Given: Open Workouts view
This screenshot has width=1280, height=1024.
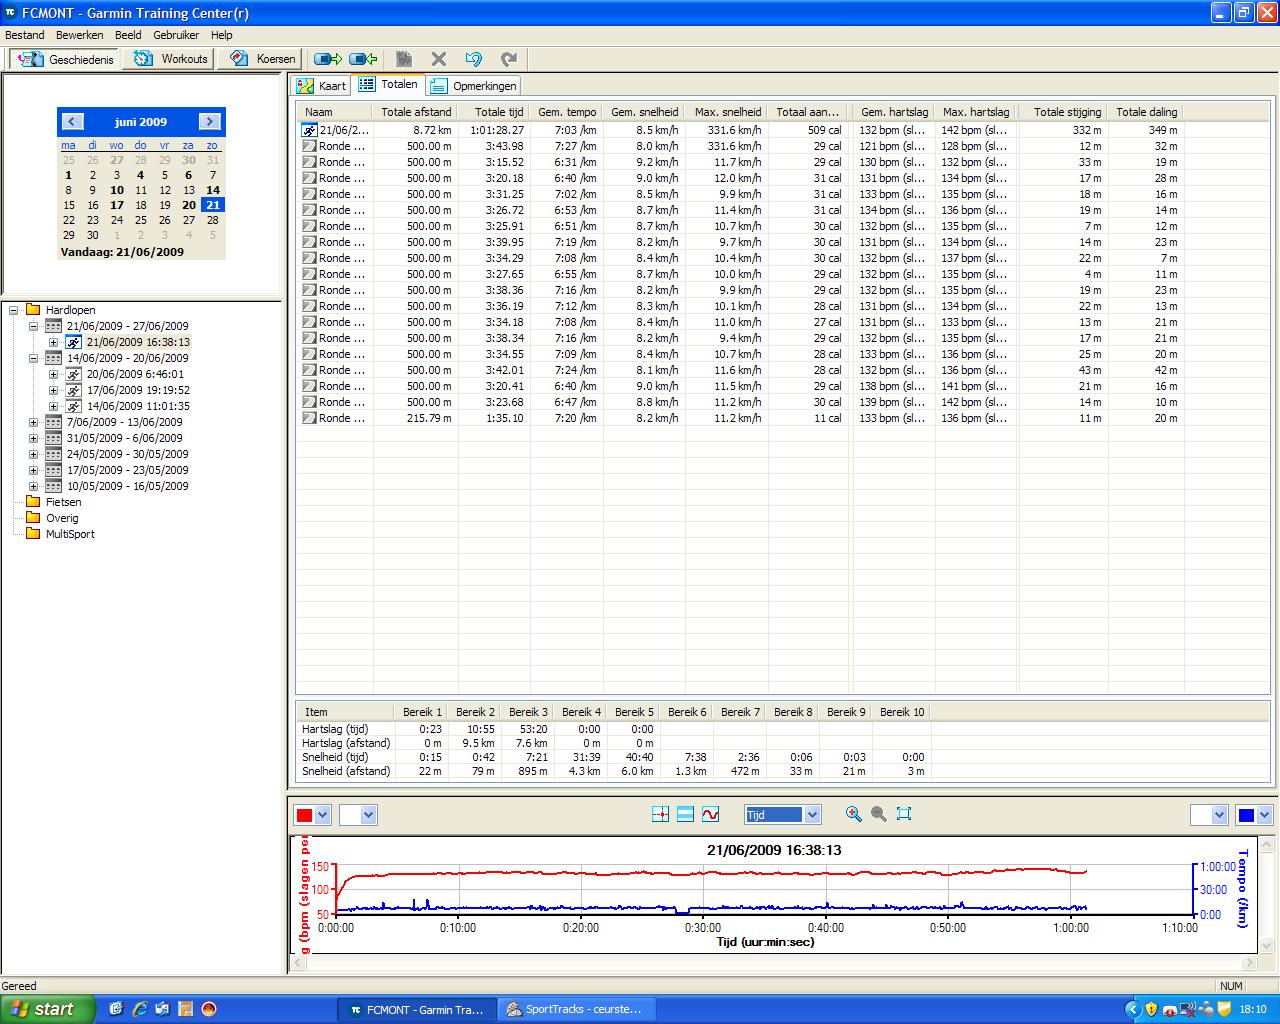Looking at the screenshot, I should 171,59.
